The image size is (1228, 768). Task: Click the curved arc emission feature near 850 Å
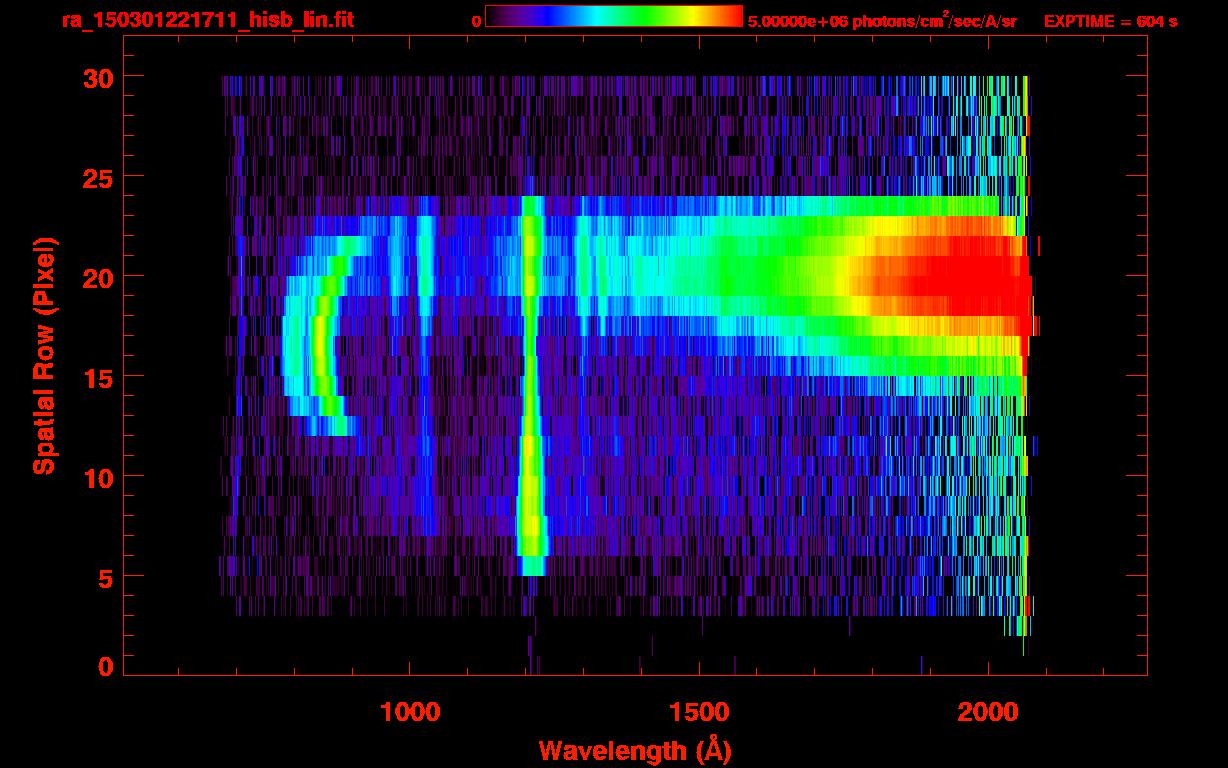pyautogui.click(x=320, y=336)
